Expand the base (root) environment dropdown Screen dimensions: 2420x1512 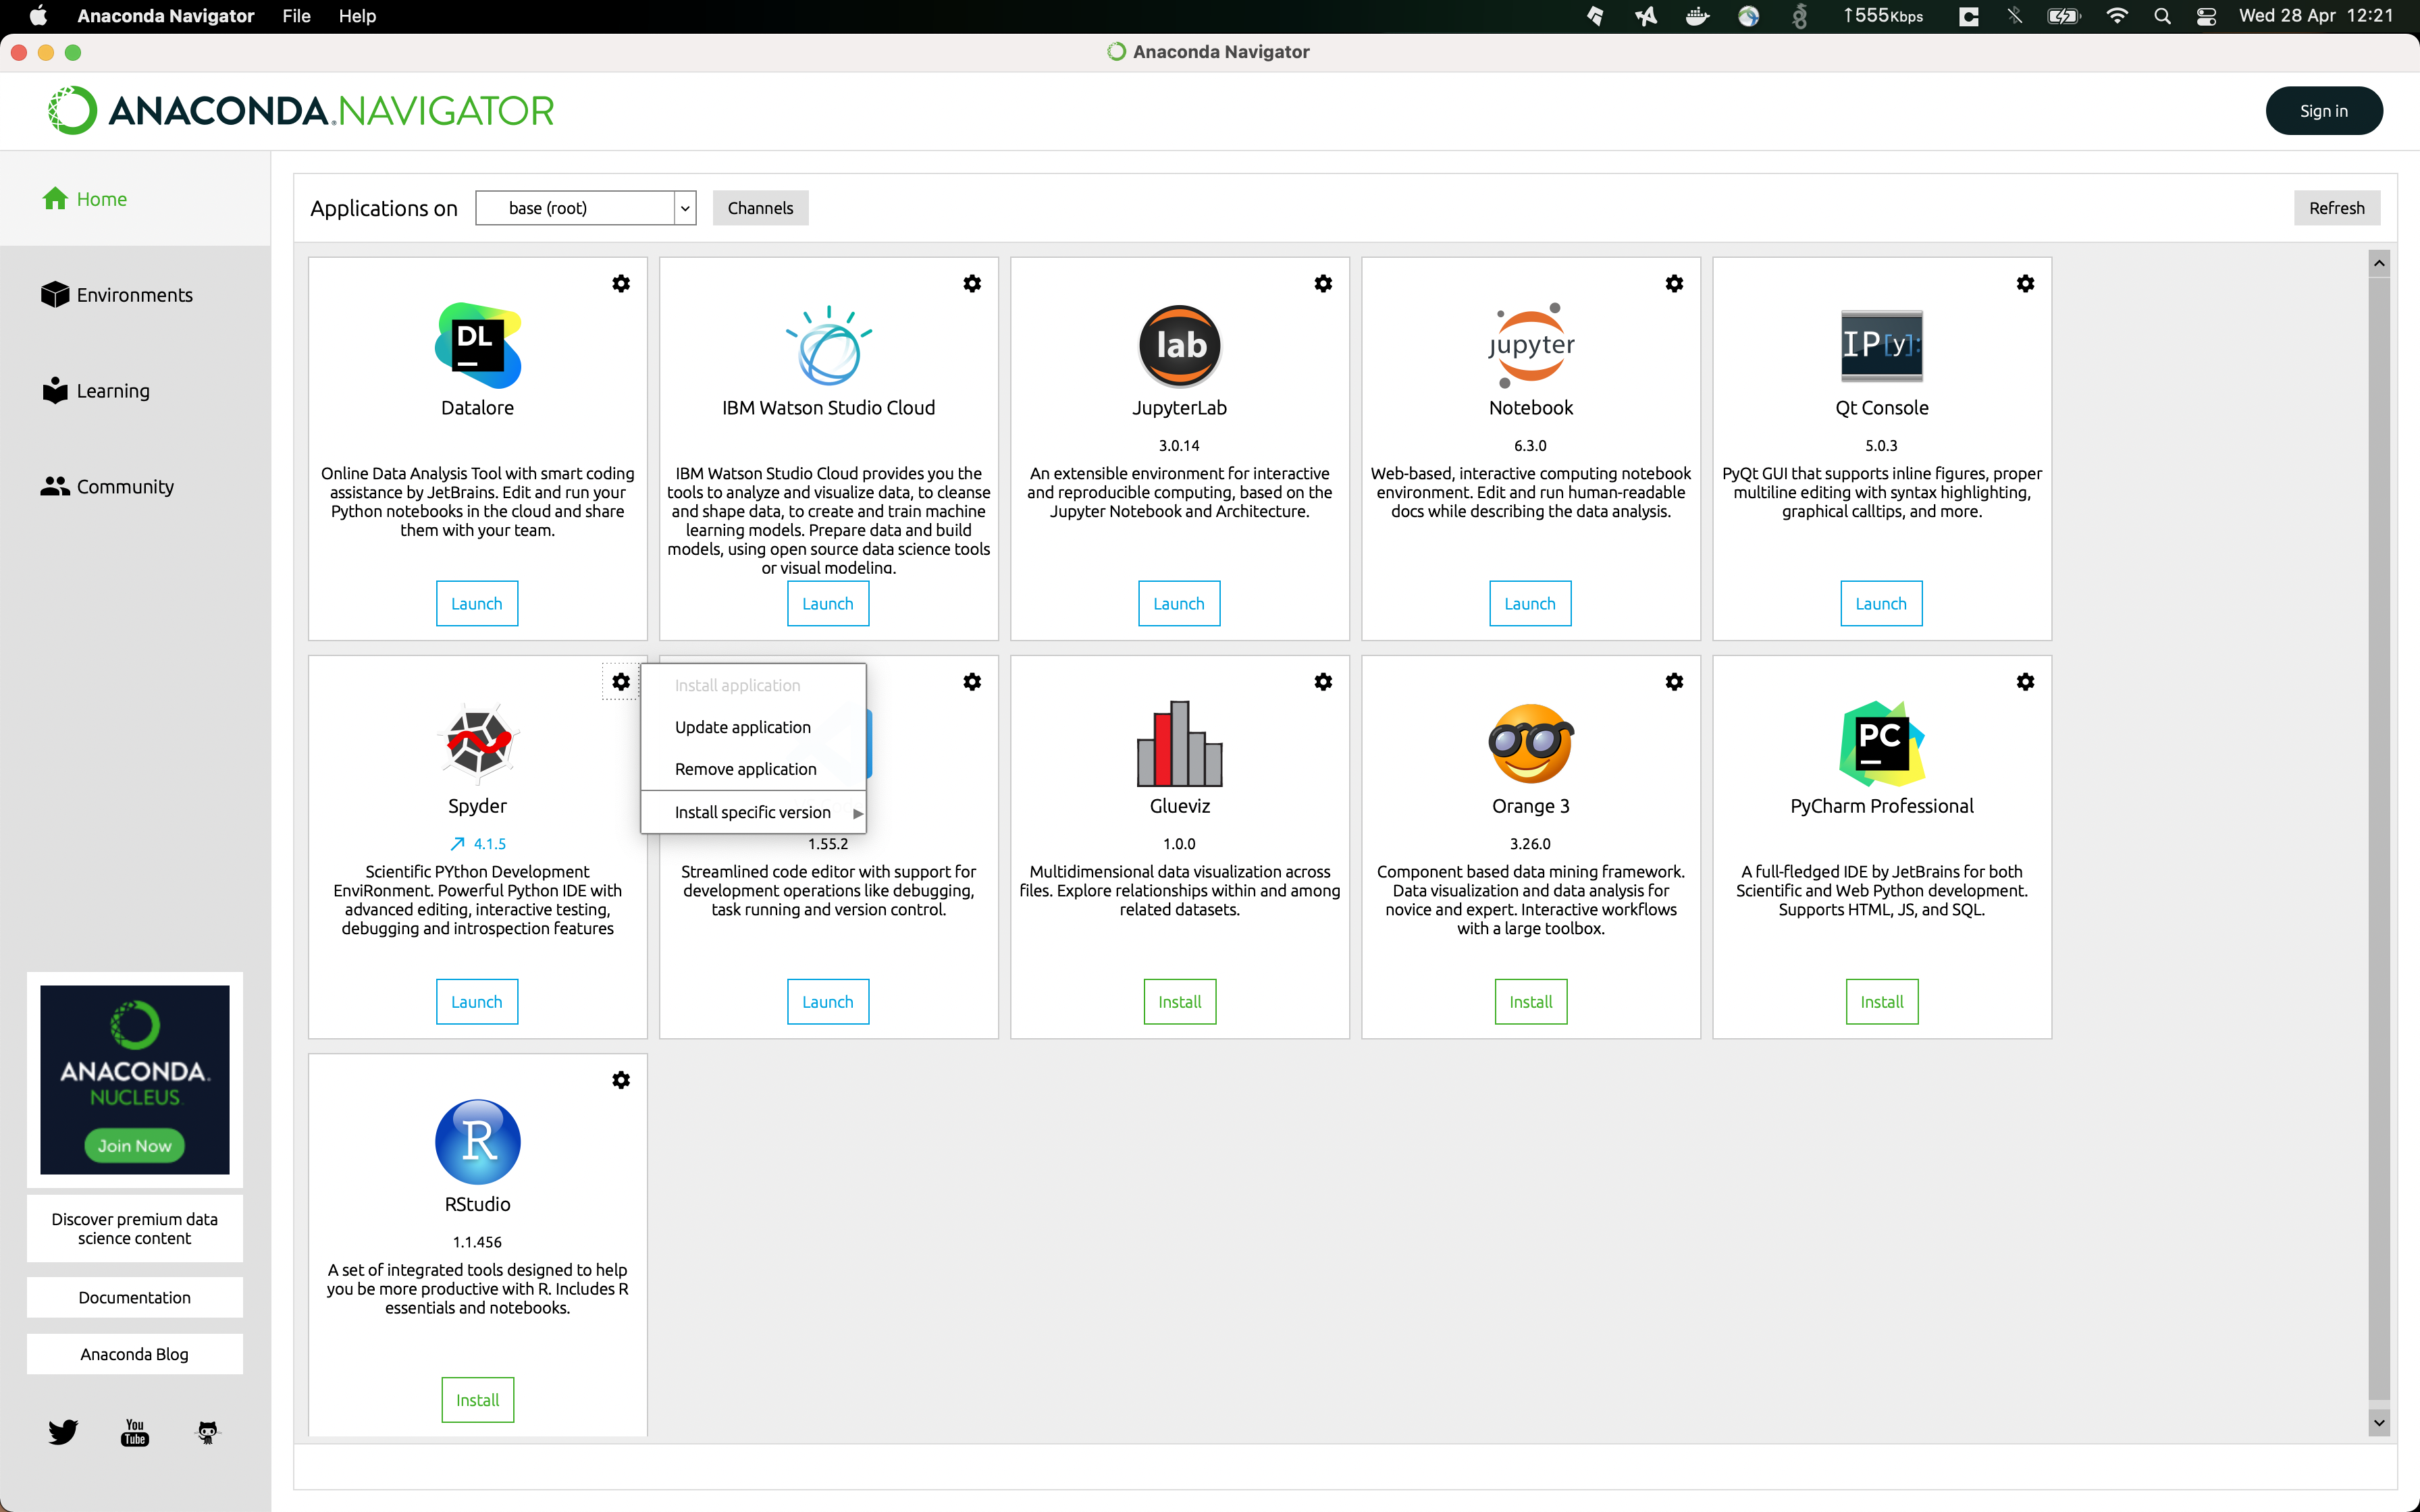tap(685, 208)
